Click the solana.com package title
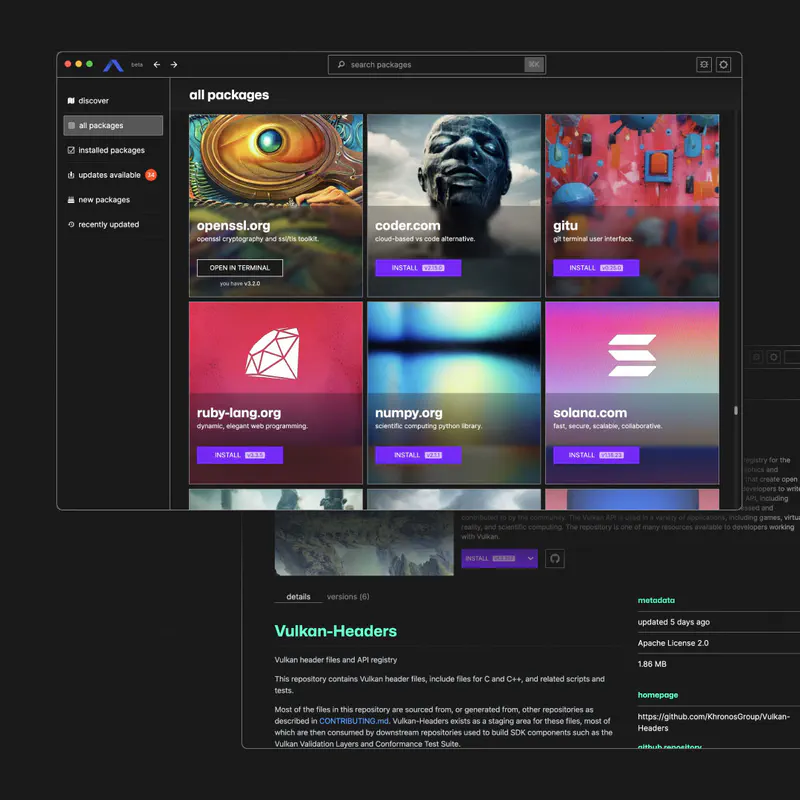Image resolution: width=800 pixels, height=800 pixels. pos(590,413)
